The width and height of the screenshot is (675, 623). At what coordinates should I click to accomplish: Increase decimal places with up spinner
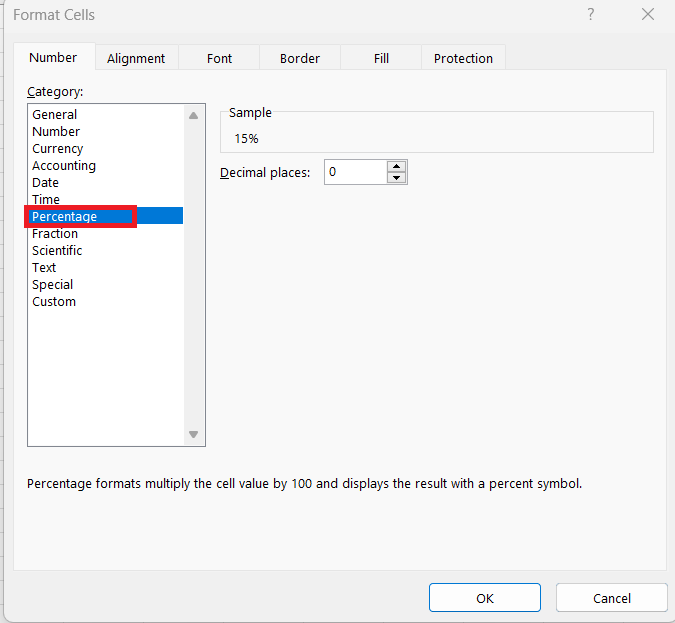tap(396, 166)
